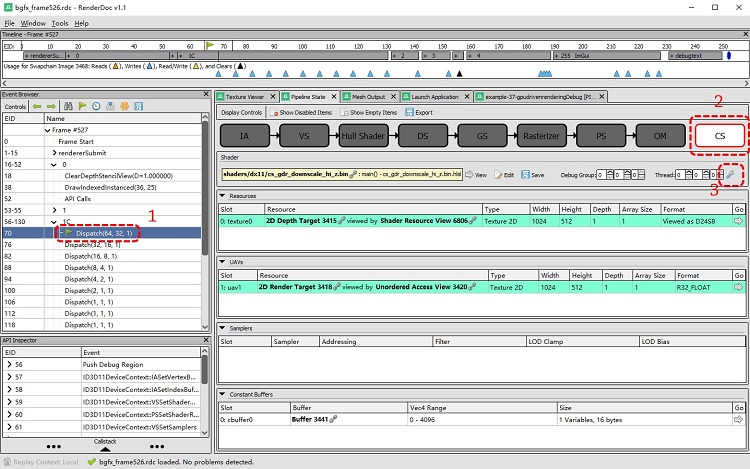Click the shader debug wrench icon

point(732,174)
